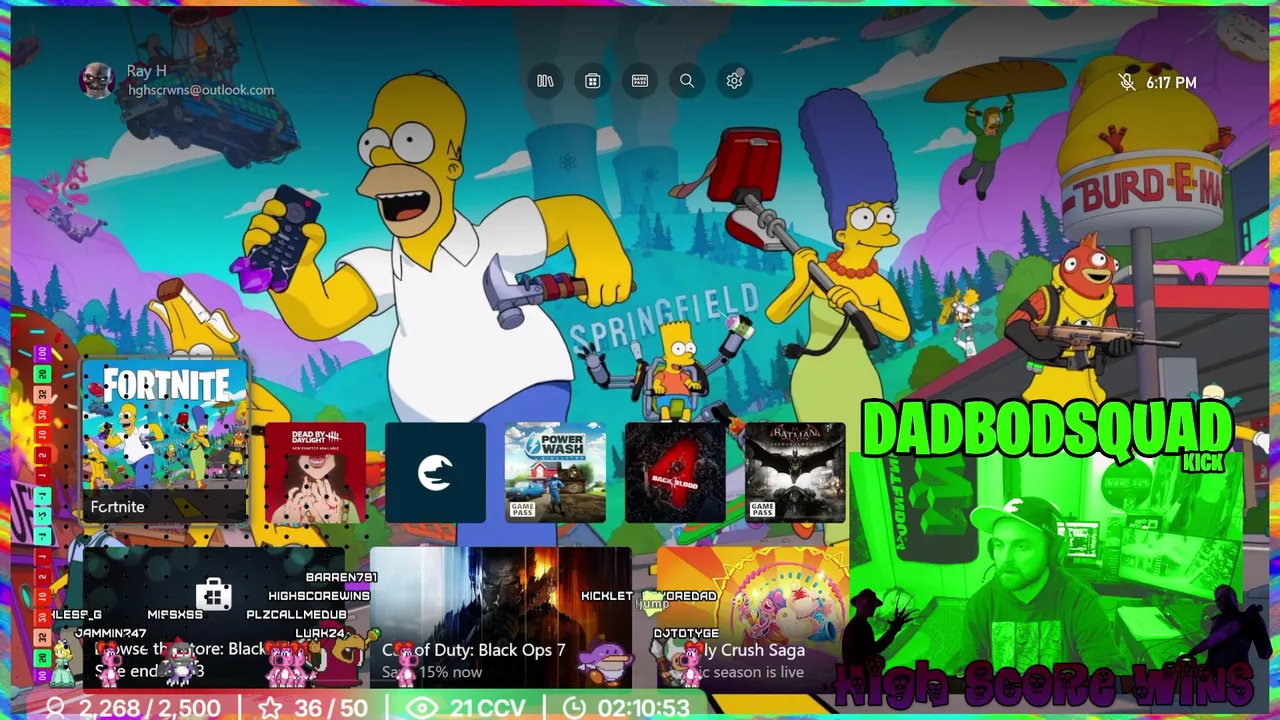Click the '36 / 50' star goal text

coord(329,708)
